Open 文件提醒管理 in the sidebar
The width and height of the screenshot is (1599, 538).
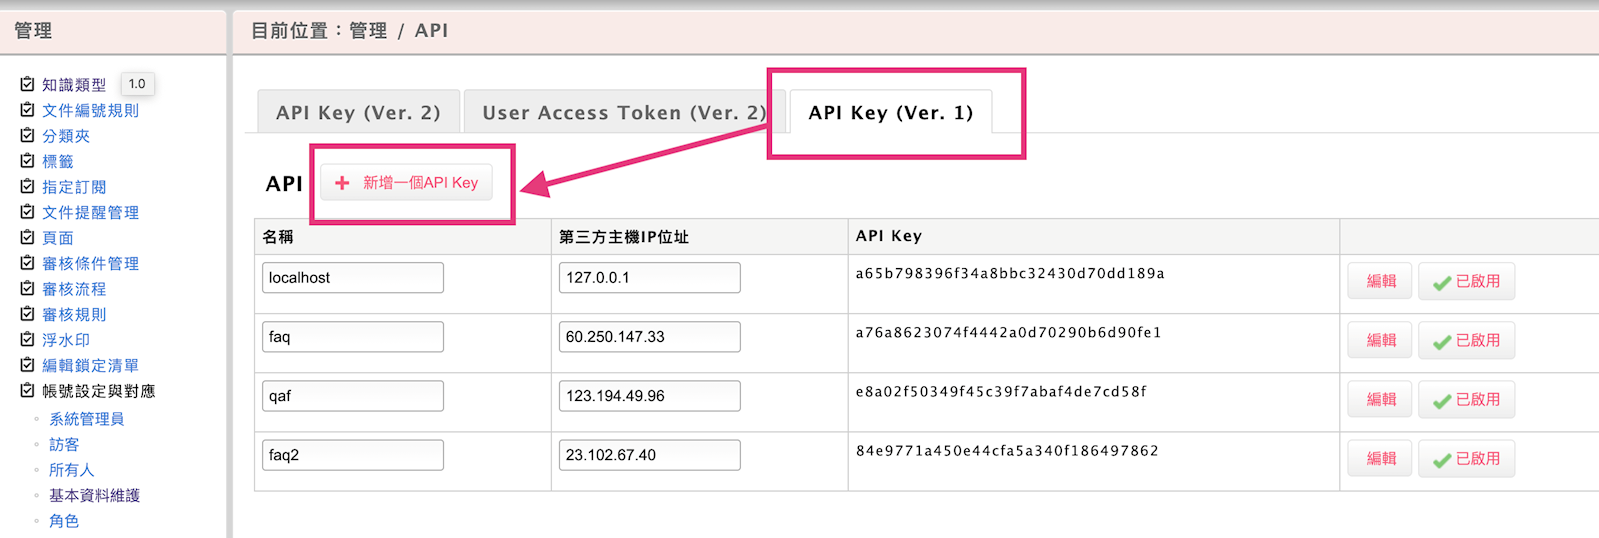(x=90, y=212)
